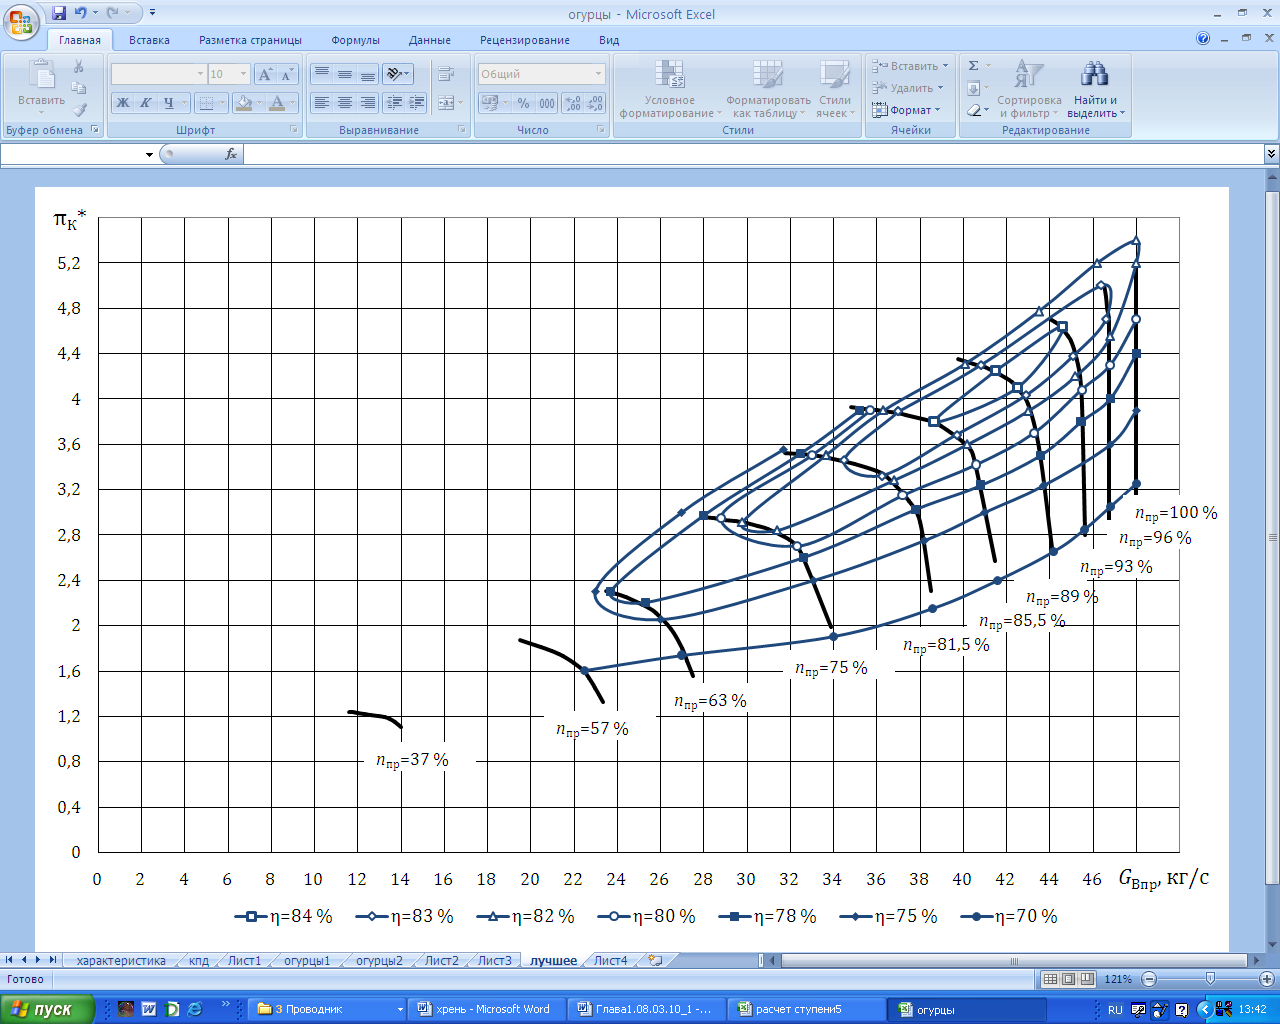This screenshot has height=1024, width=1280.
Task: Align text to vertical middle
Action: tap(345, 74)
